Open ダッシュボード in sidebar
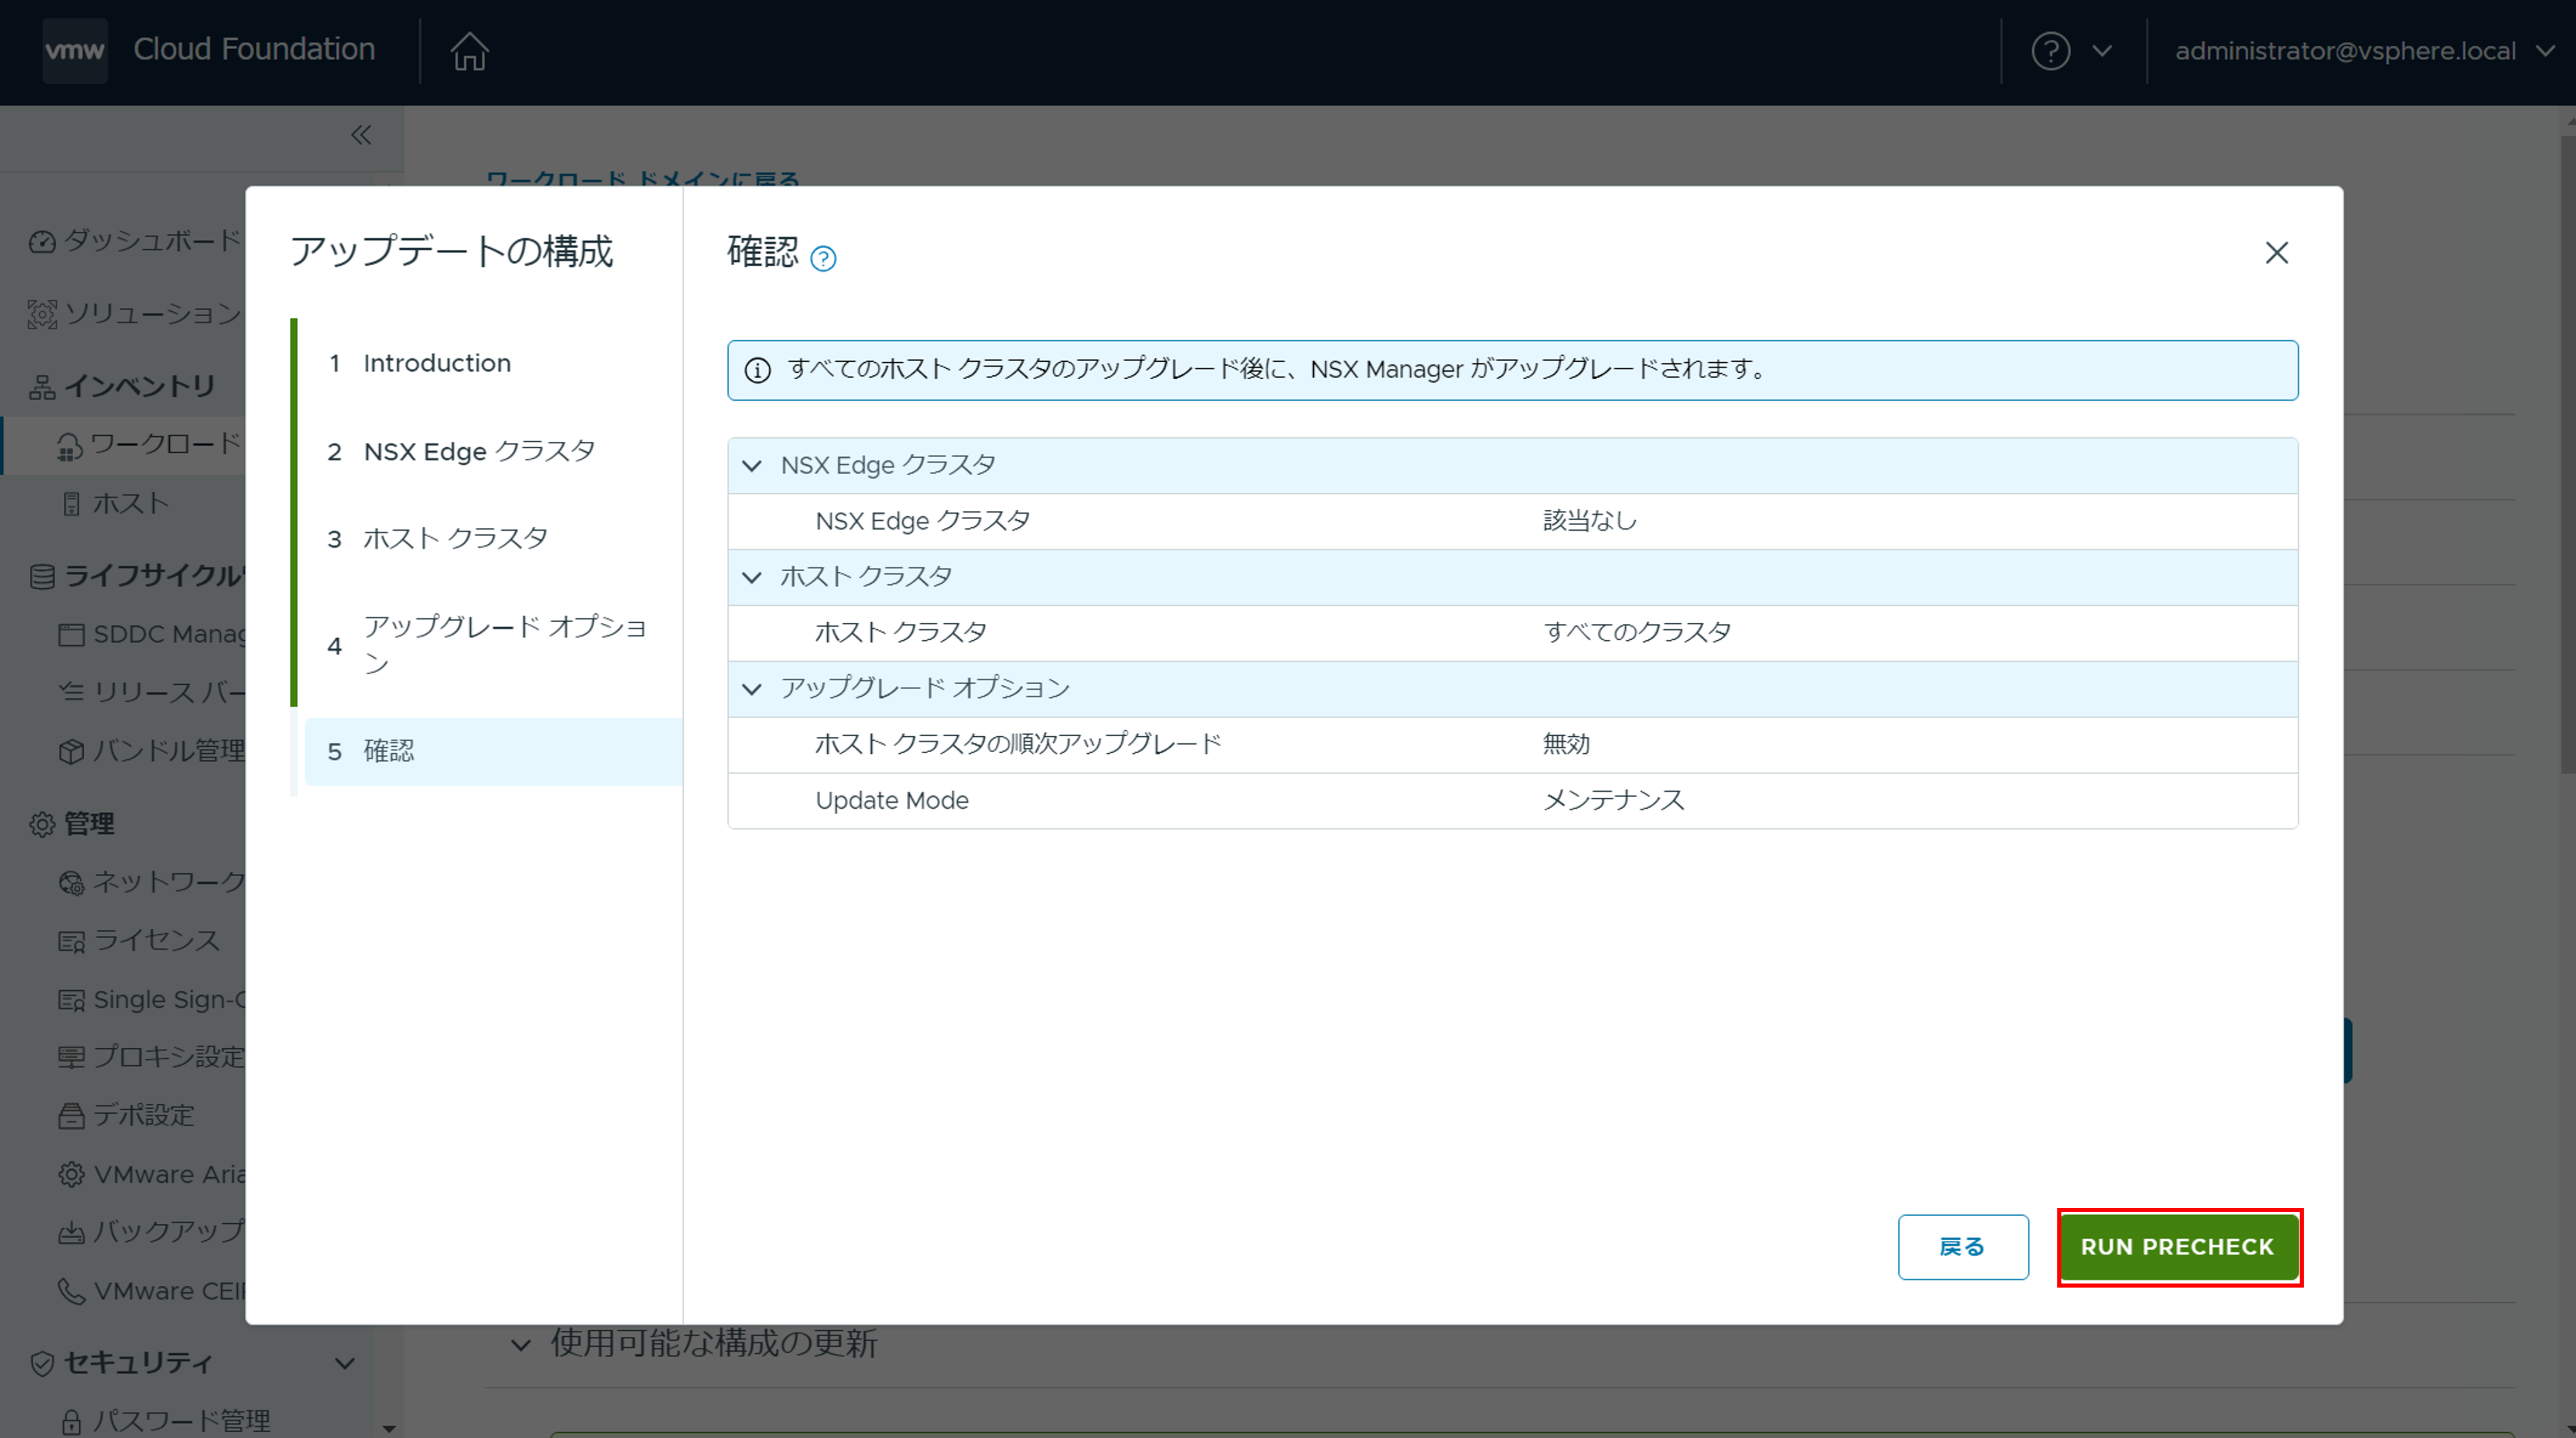The height and width of the screenshot is (1438, 2576). (137, 241)
